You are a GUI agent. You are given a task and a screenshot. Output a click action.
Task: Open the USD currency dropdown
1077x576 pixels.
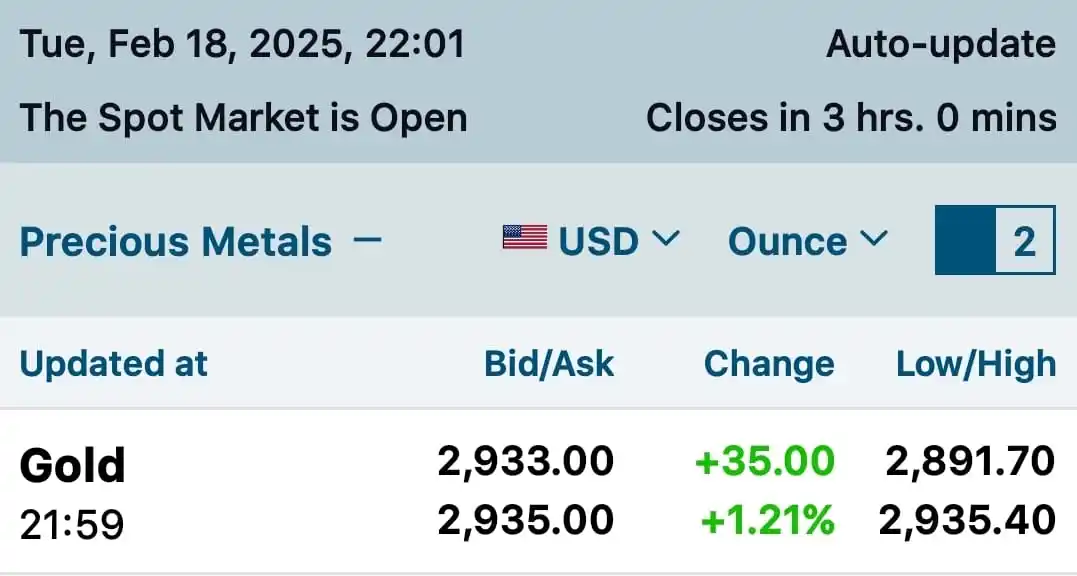click(x=598, y=241)
